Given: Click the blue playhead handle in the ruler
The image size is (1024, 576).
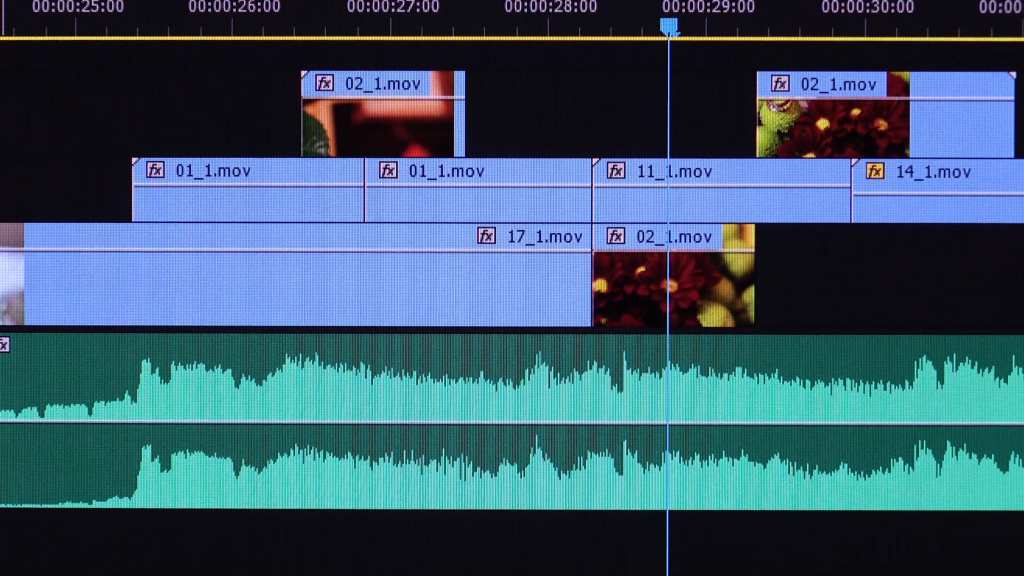Looking at the screenshot, I should coord(670,26).
